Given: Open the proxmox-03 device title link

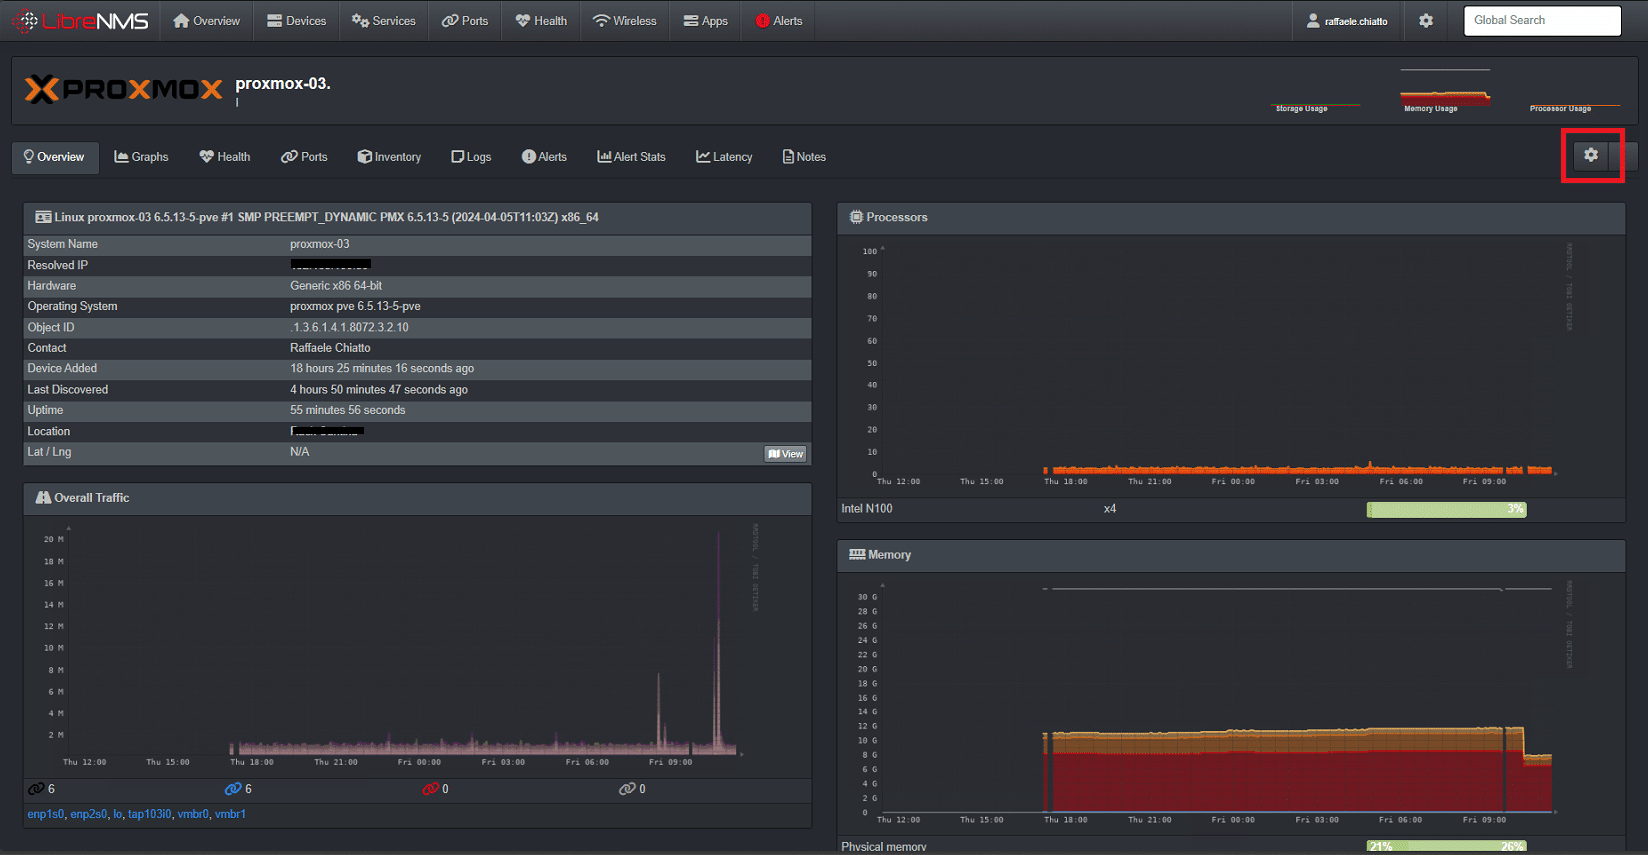Looking at the screenshot, I should coord(283,84).
